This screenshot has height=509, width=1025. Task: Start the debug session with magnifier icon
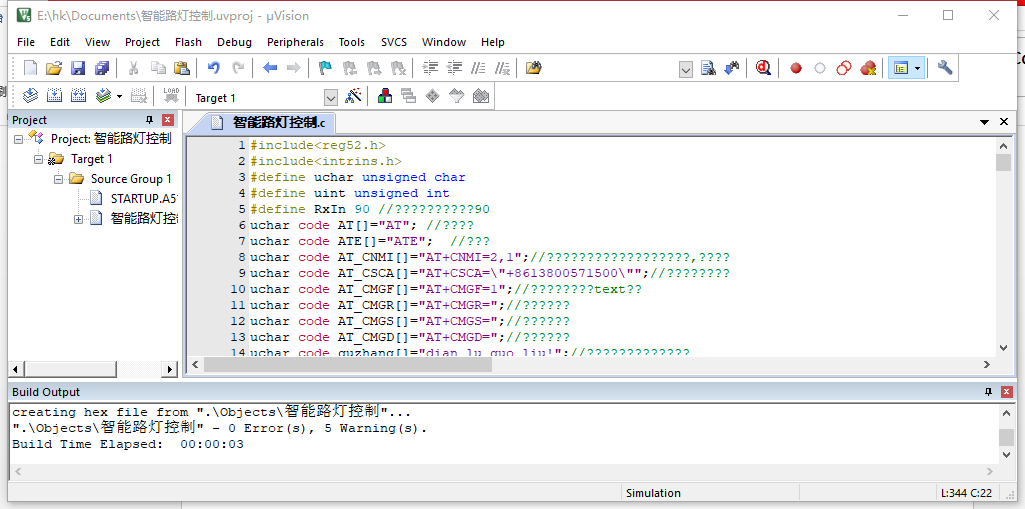(764, 68)
